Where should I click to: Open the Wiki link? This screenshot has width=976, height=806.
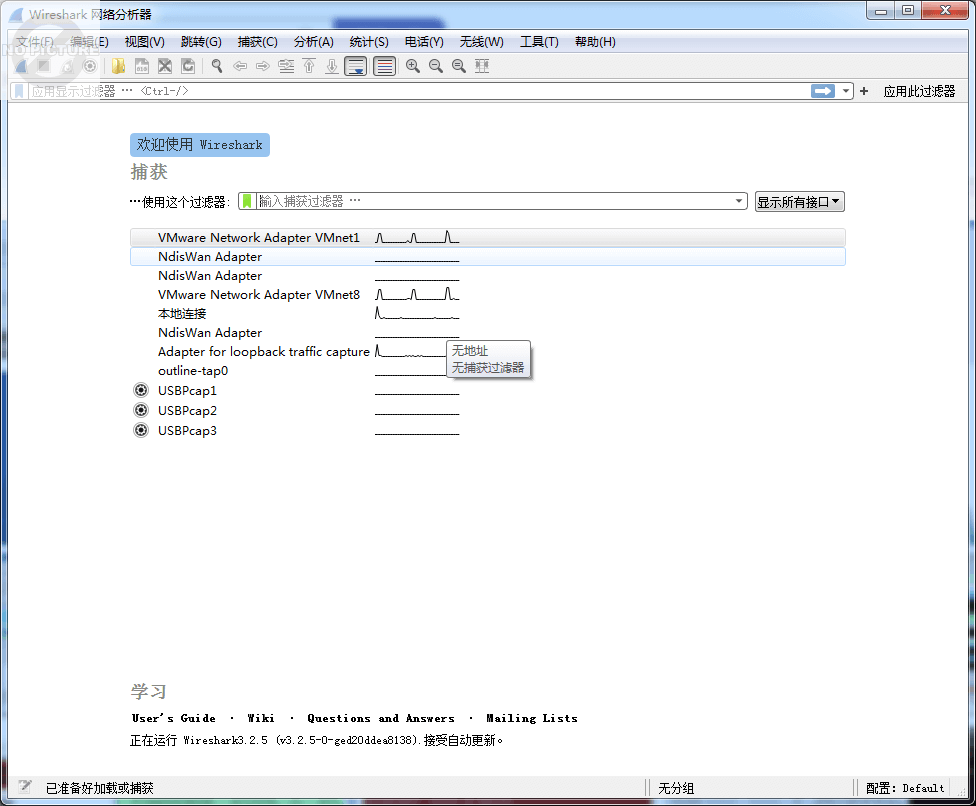coord(261,718)
